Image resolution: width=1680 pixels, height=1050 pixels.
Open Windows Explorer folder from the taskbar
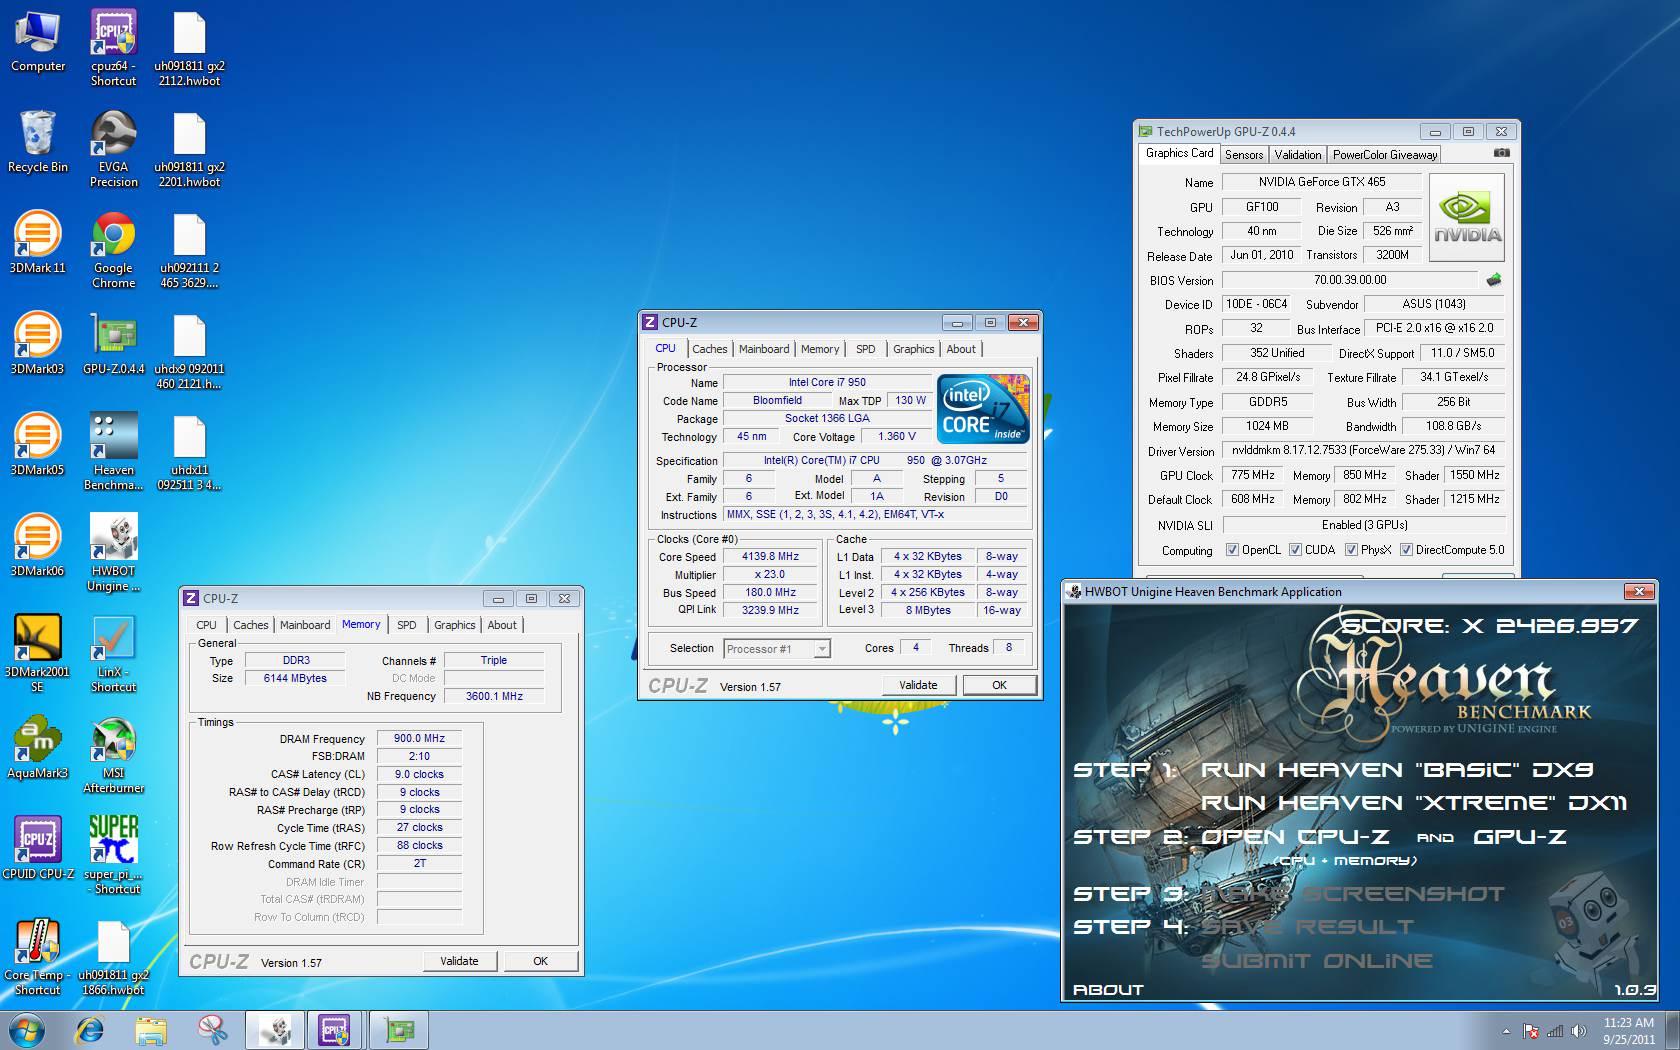[x=151, y=1029]
